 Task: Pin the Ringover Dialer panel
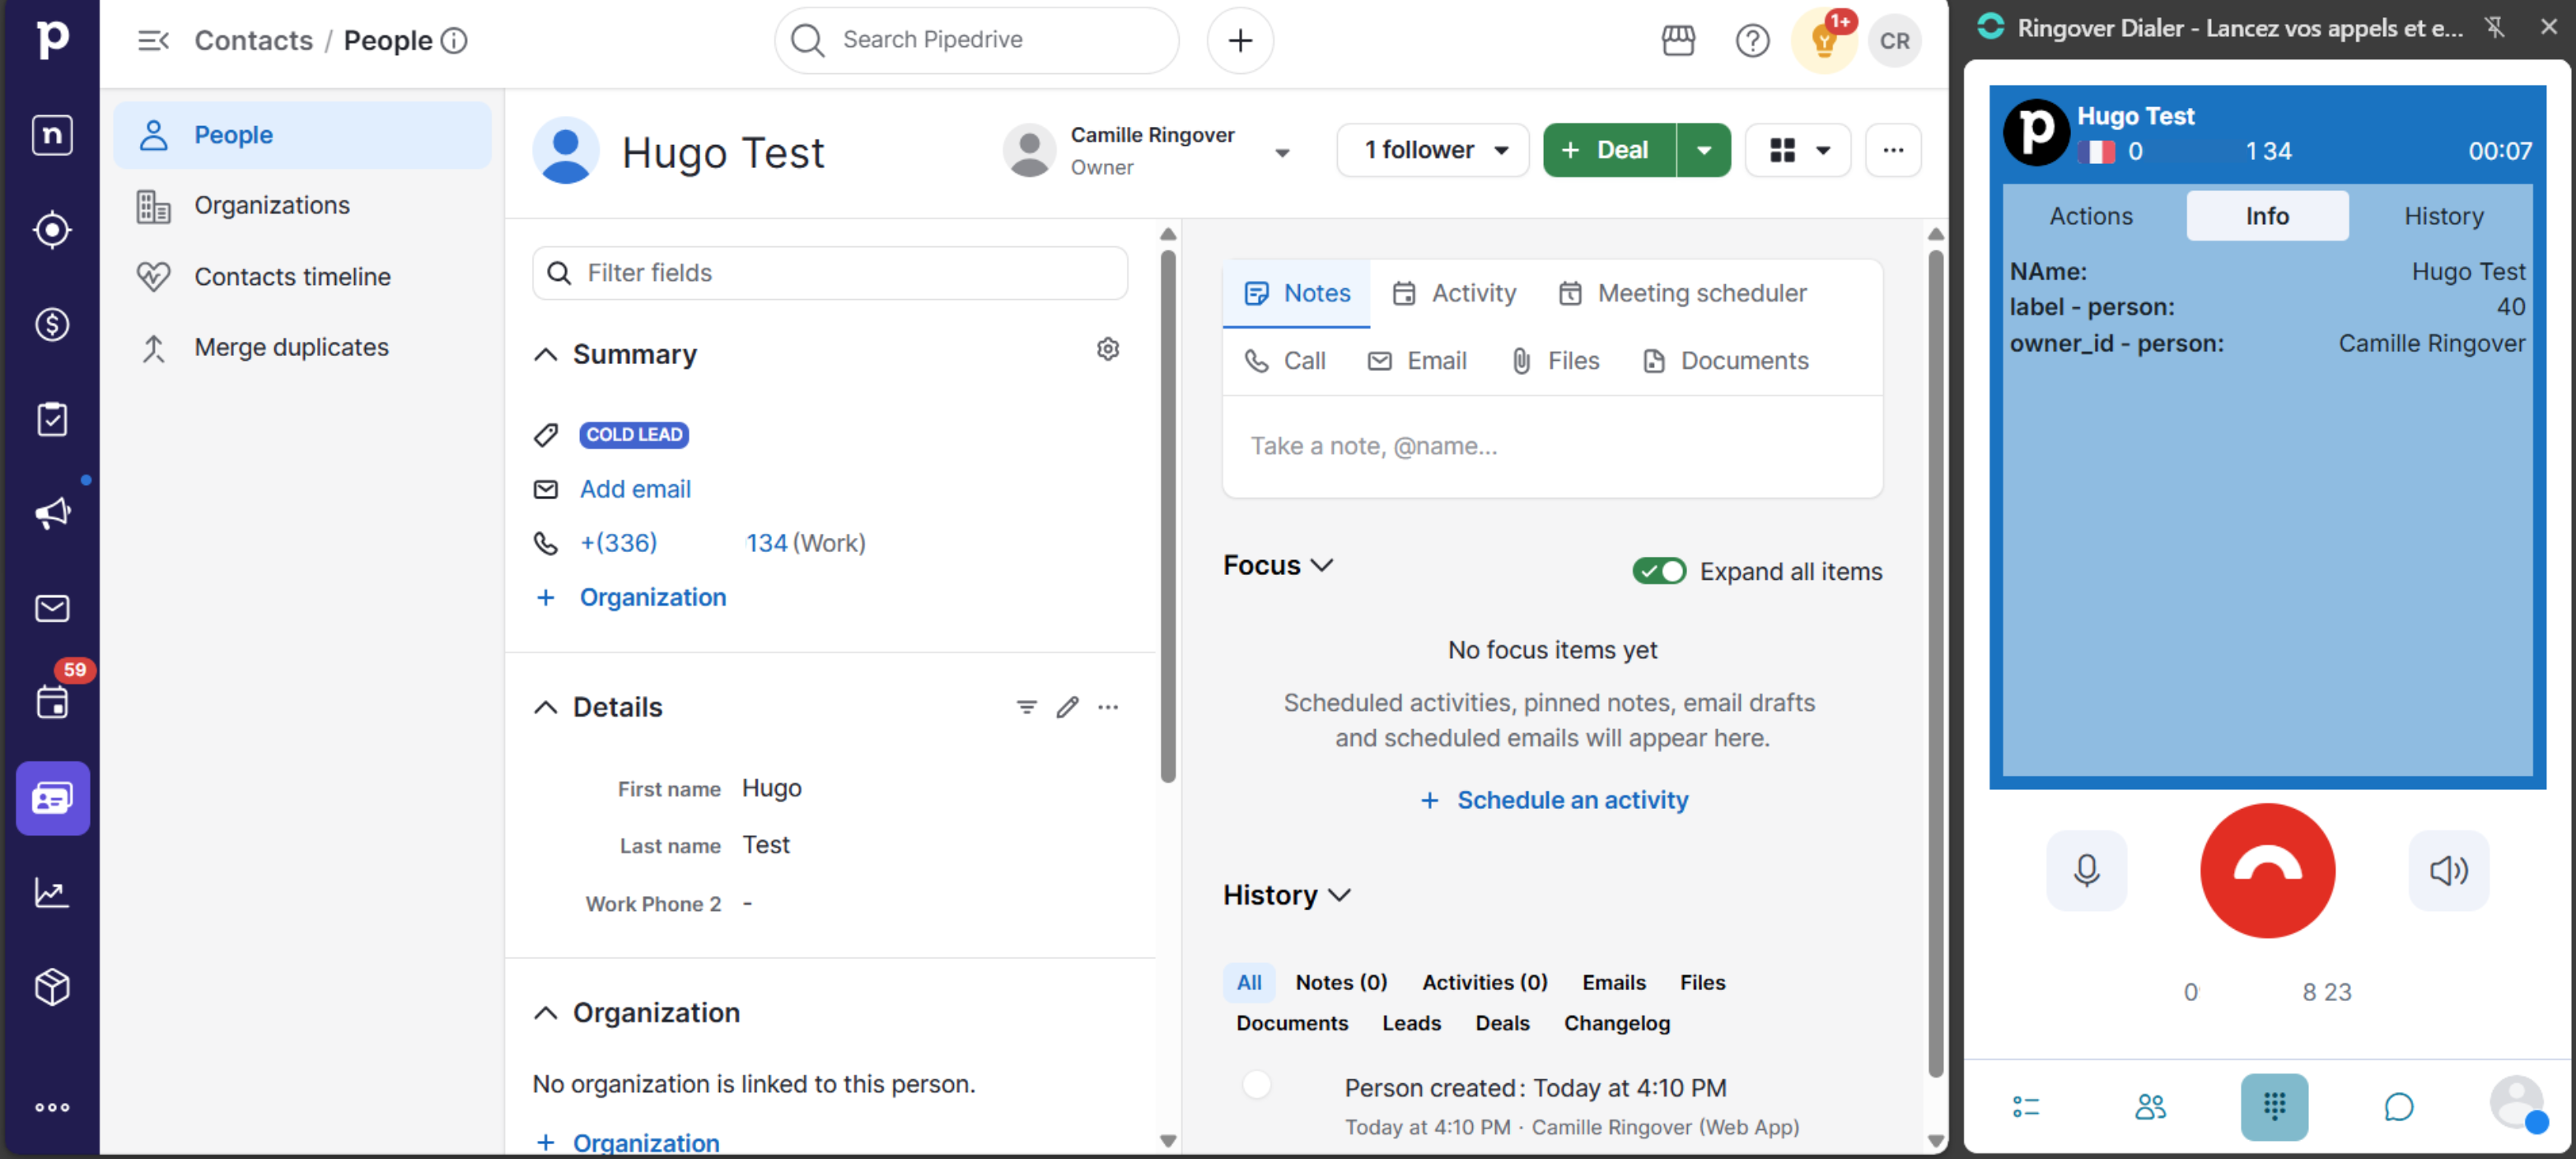pyautogui.click(x=2495, y=27)
